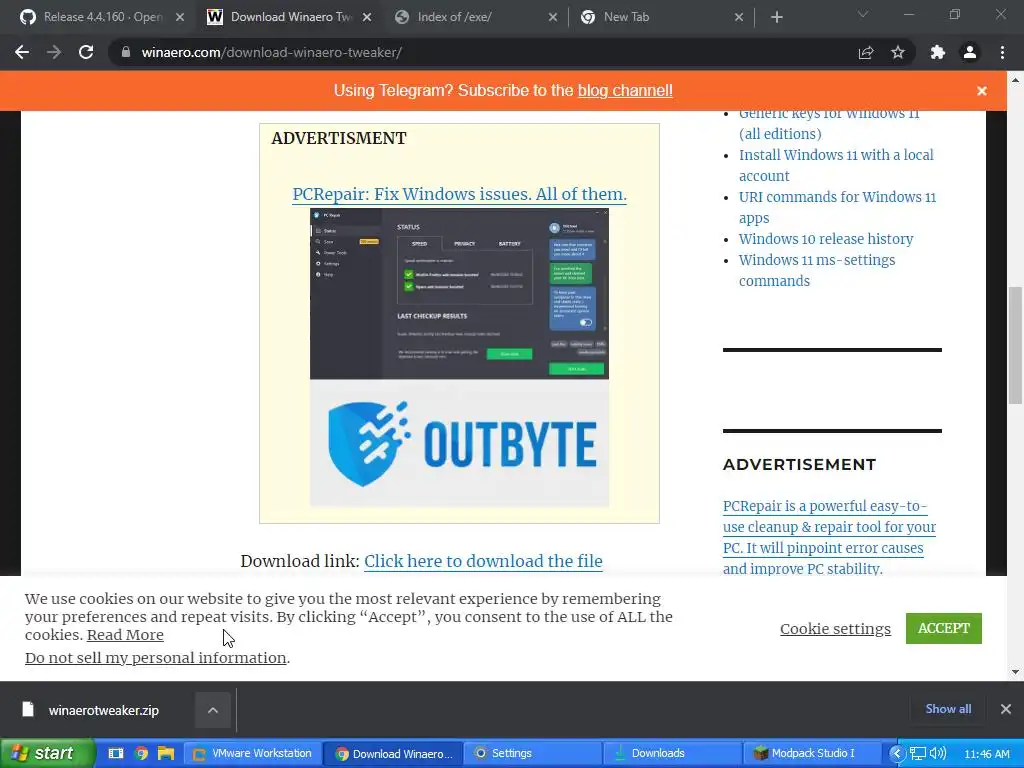
Task: Click here to download the file link
Action: [483, 561]
